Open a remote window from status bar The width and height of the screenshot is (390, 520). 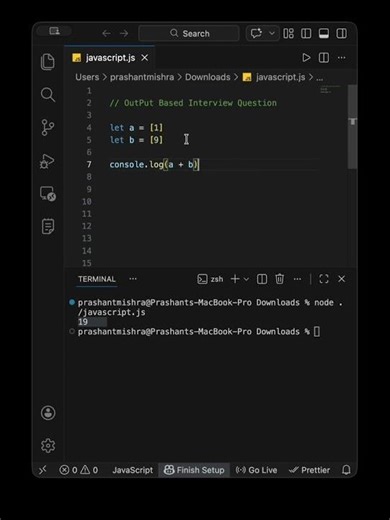(43, 470)
